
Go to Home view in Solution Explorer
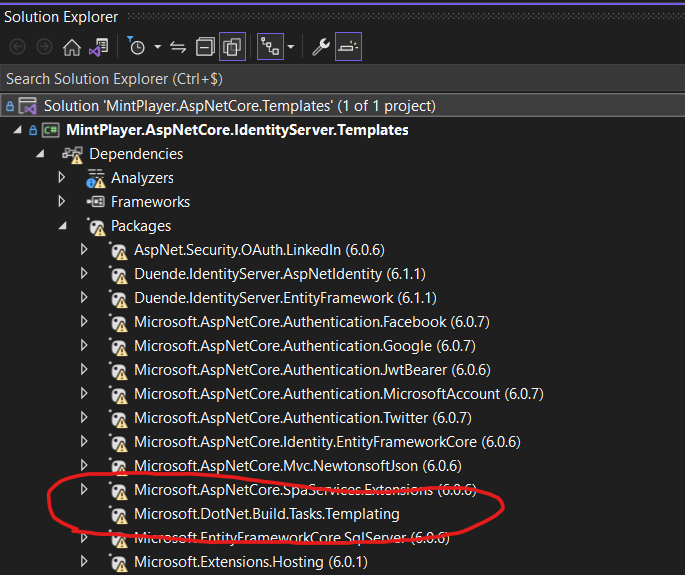(72, 47)
